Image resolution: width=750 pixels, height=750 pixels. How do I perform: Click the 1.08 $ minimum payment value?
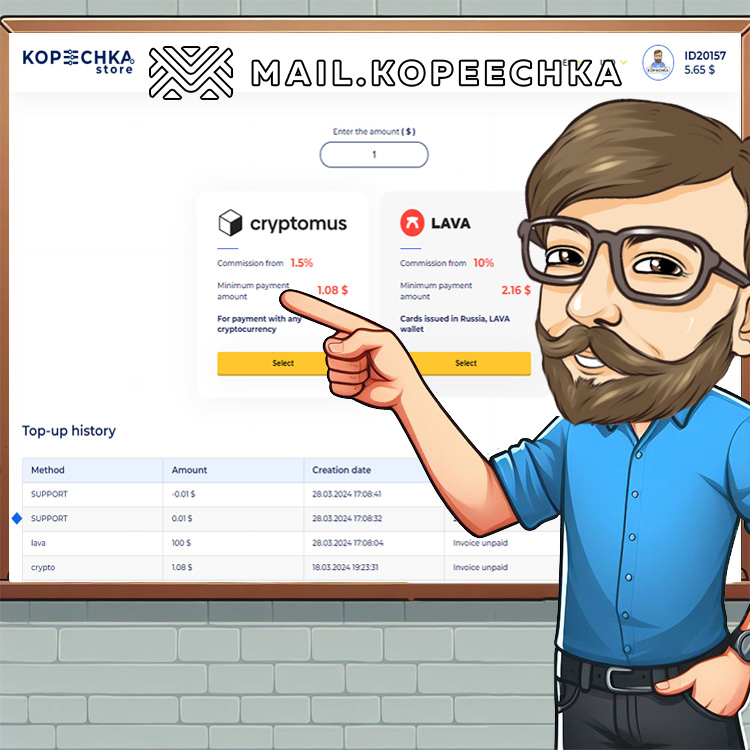pyautogui.click(x=332, y=290)
